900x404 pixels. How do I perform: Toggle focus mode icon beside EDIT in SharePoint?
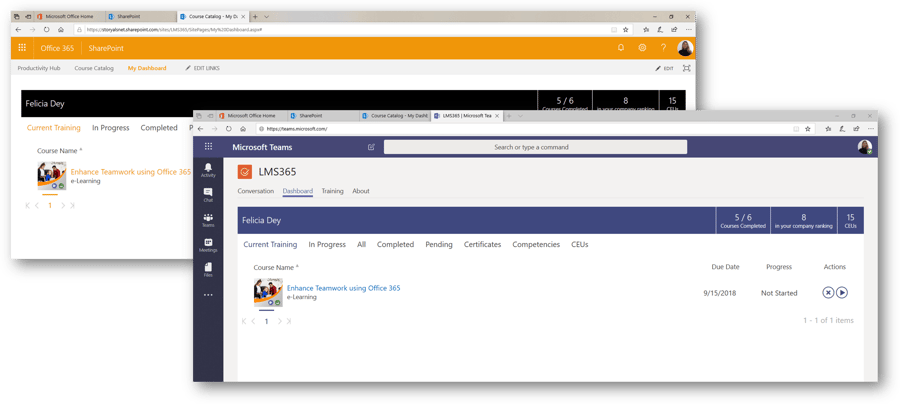tap(686, 68)
